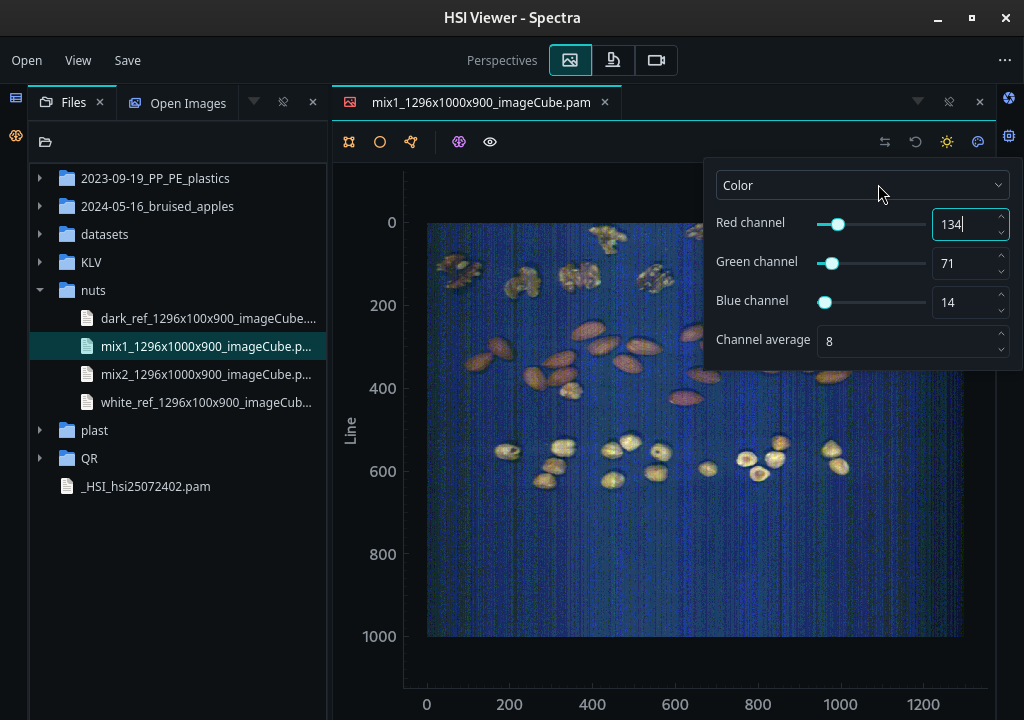Increment the Red channel value
Image resolution: width=1024 pixels, height=720 pixels.
point(1001,217)
